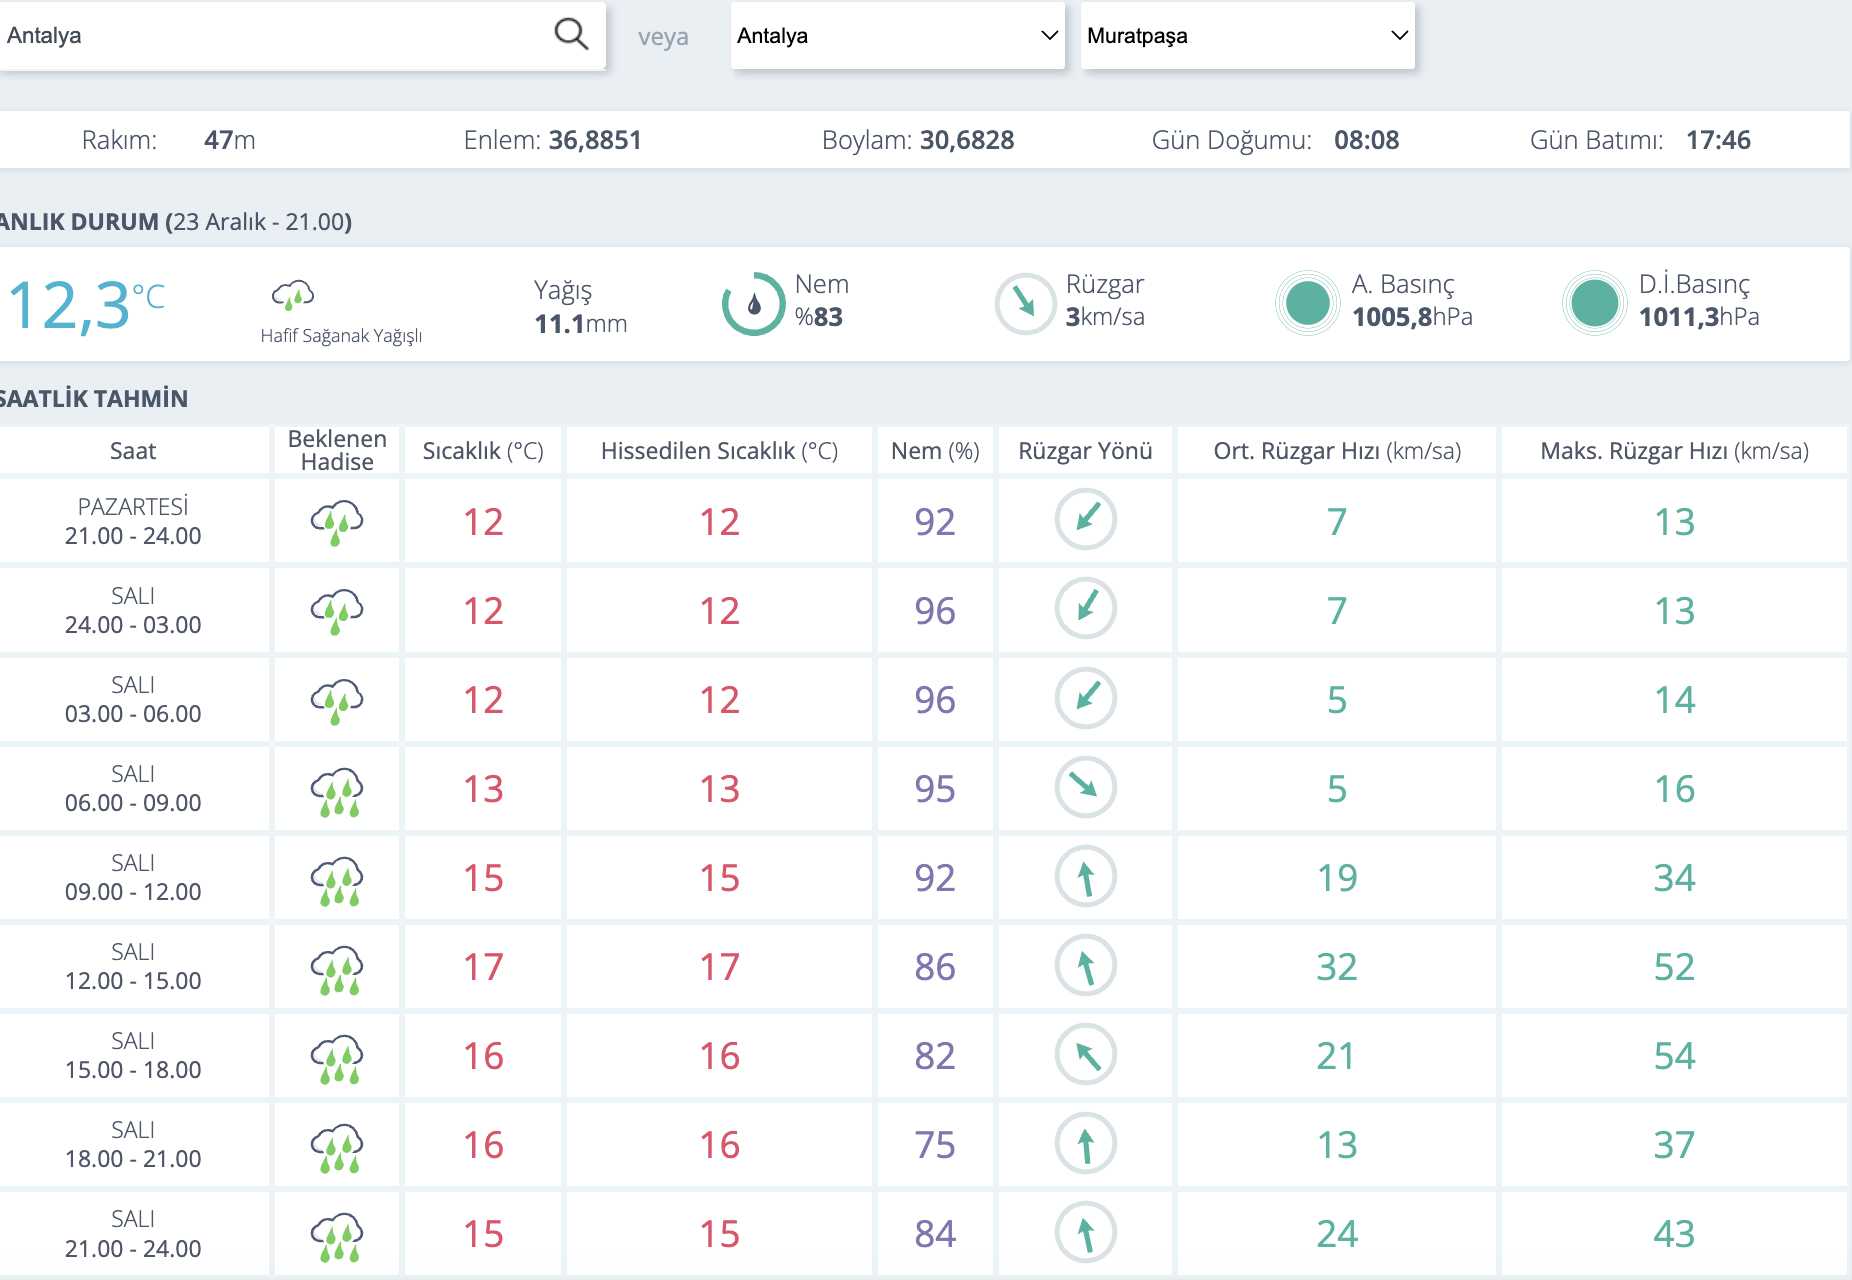Click weather icon for Salı 18.00 - 21.00
The height and width of the screenshot is (1280, 1852).
[x=337, y=1148]
